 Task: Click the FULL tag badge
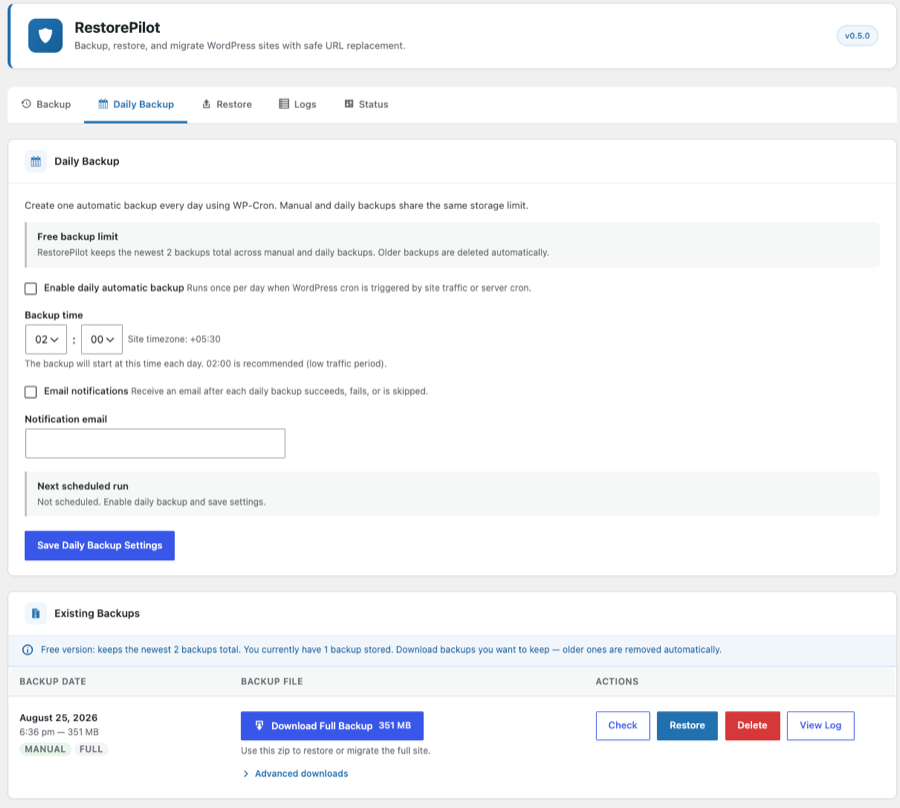91,749
